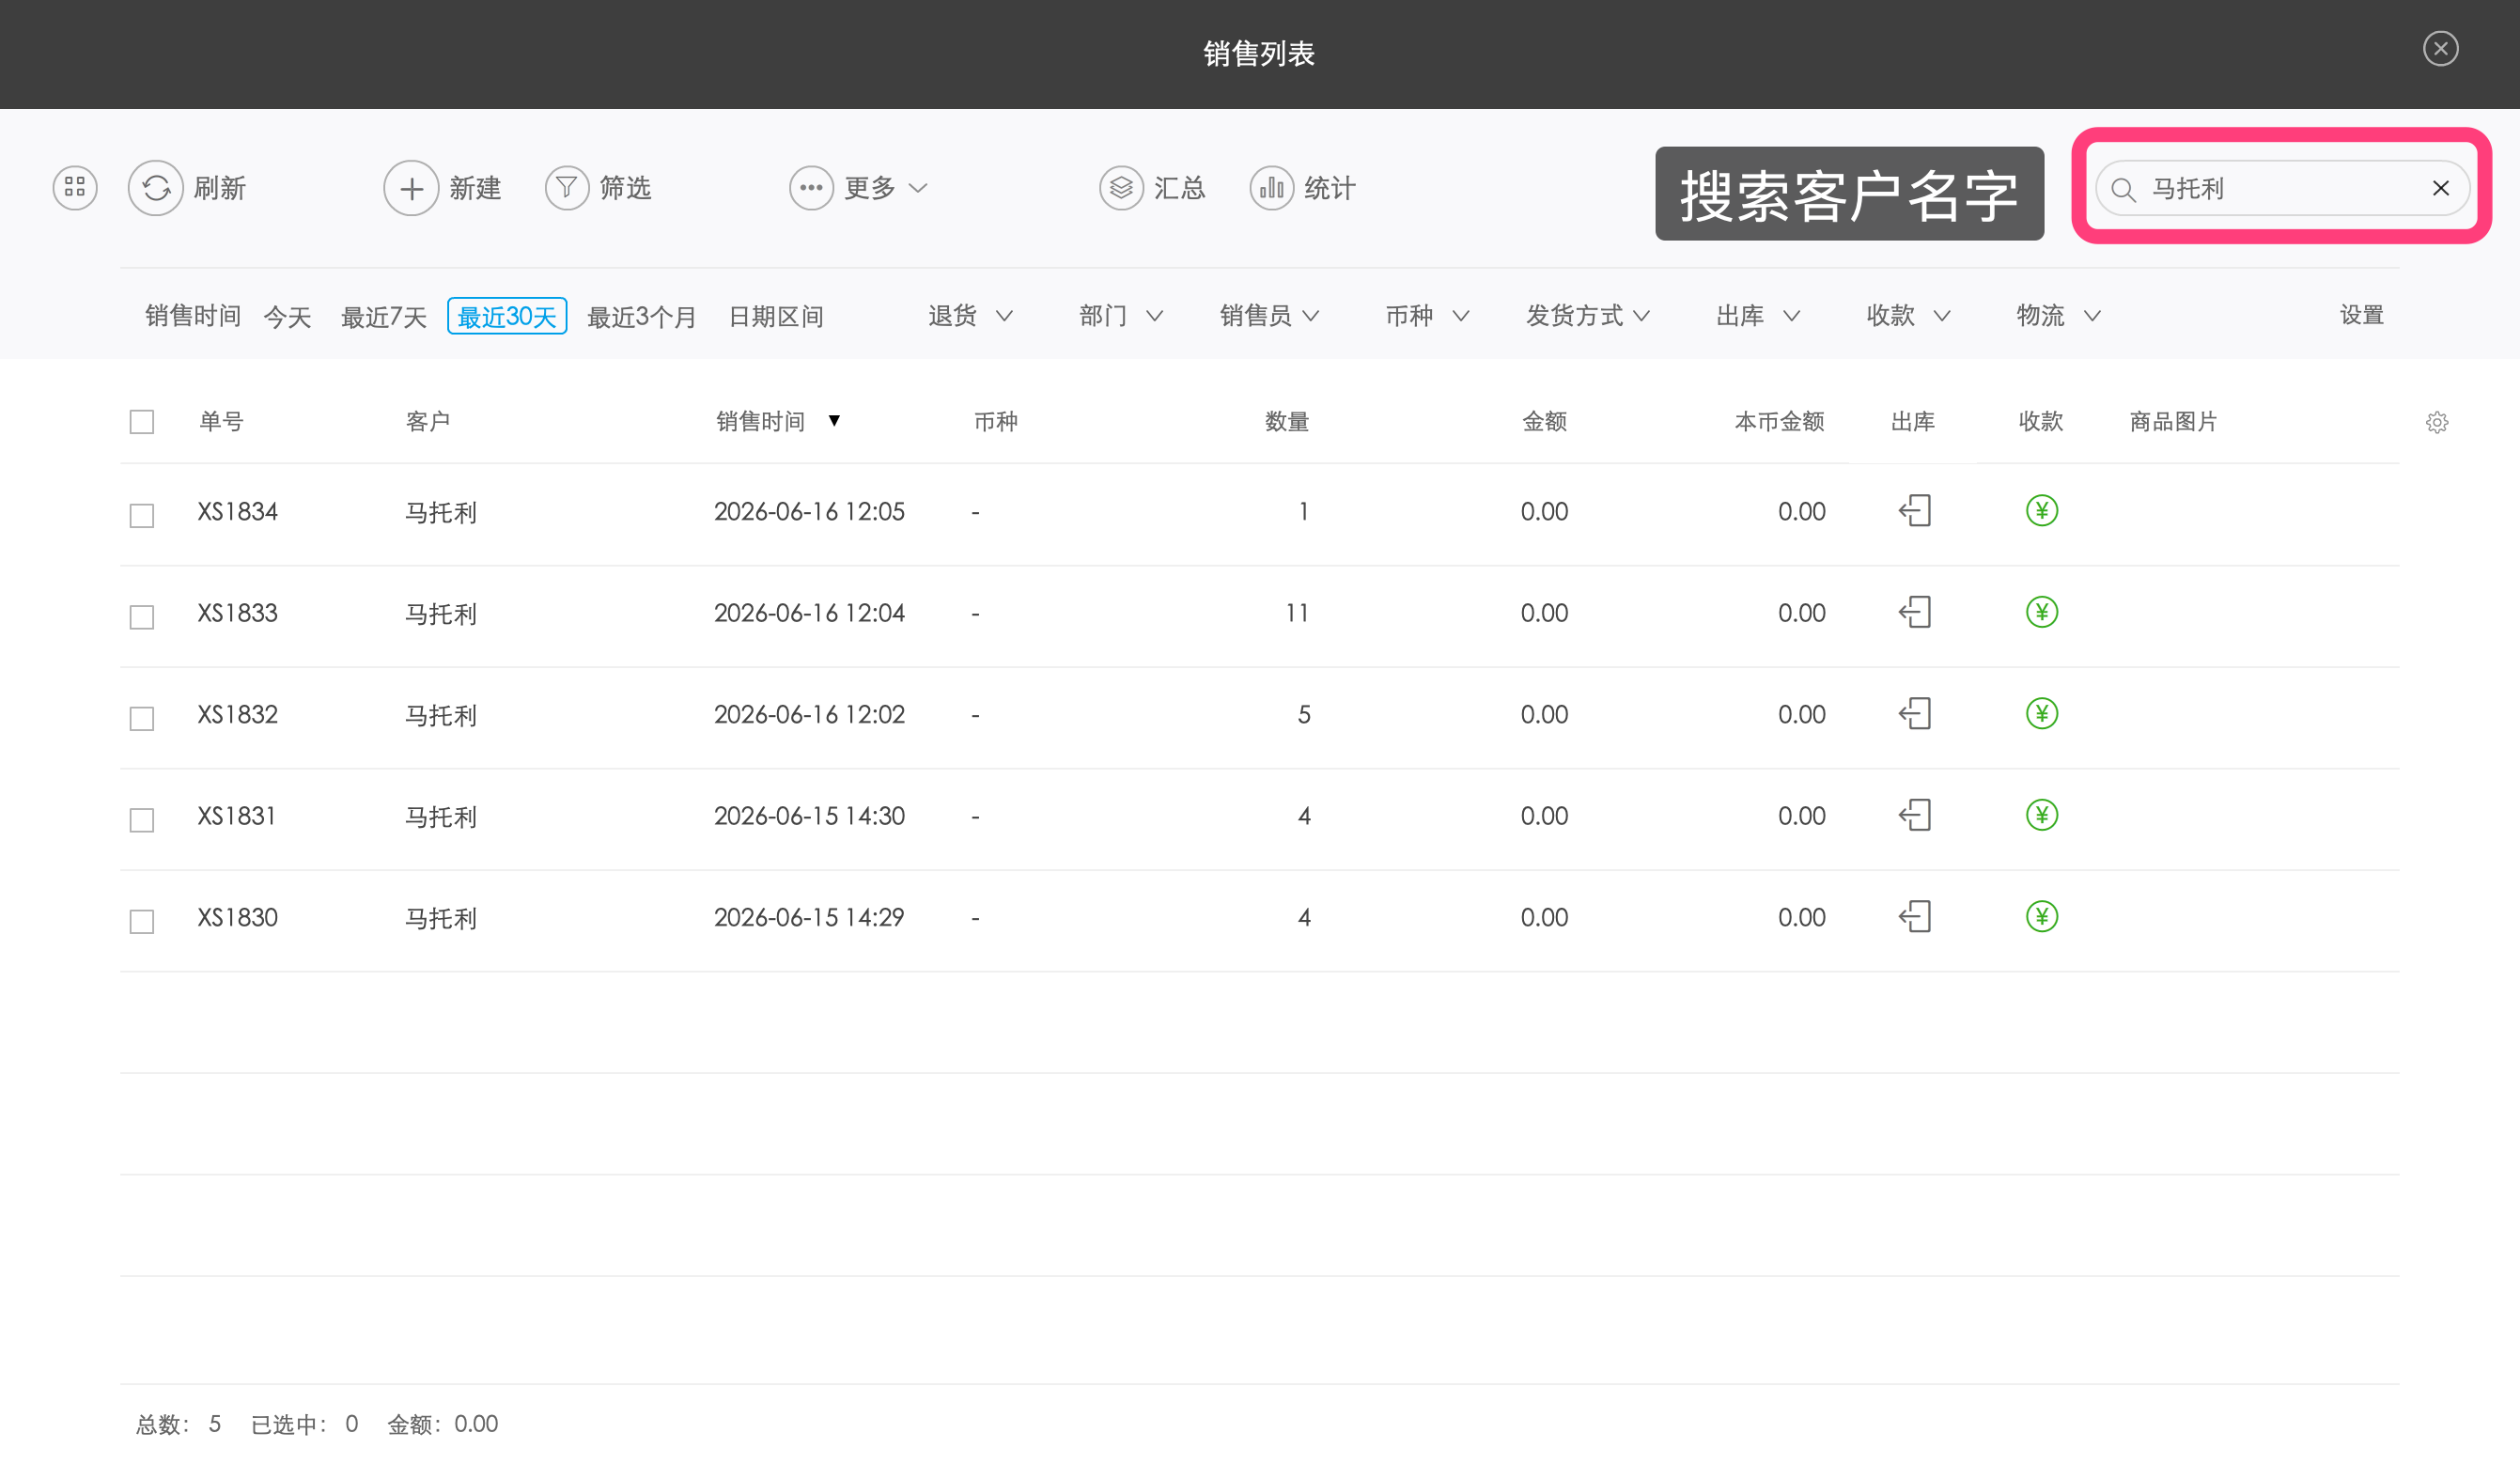Viewport: 2520px width, 1464px height.
Task: Select the 最近7天 time range
Action: (x=384, y=317)
